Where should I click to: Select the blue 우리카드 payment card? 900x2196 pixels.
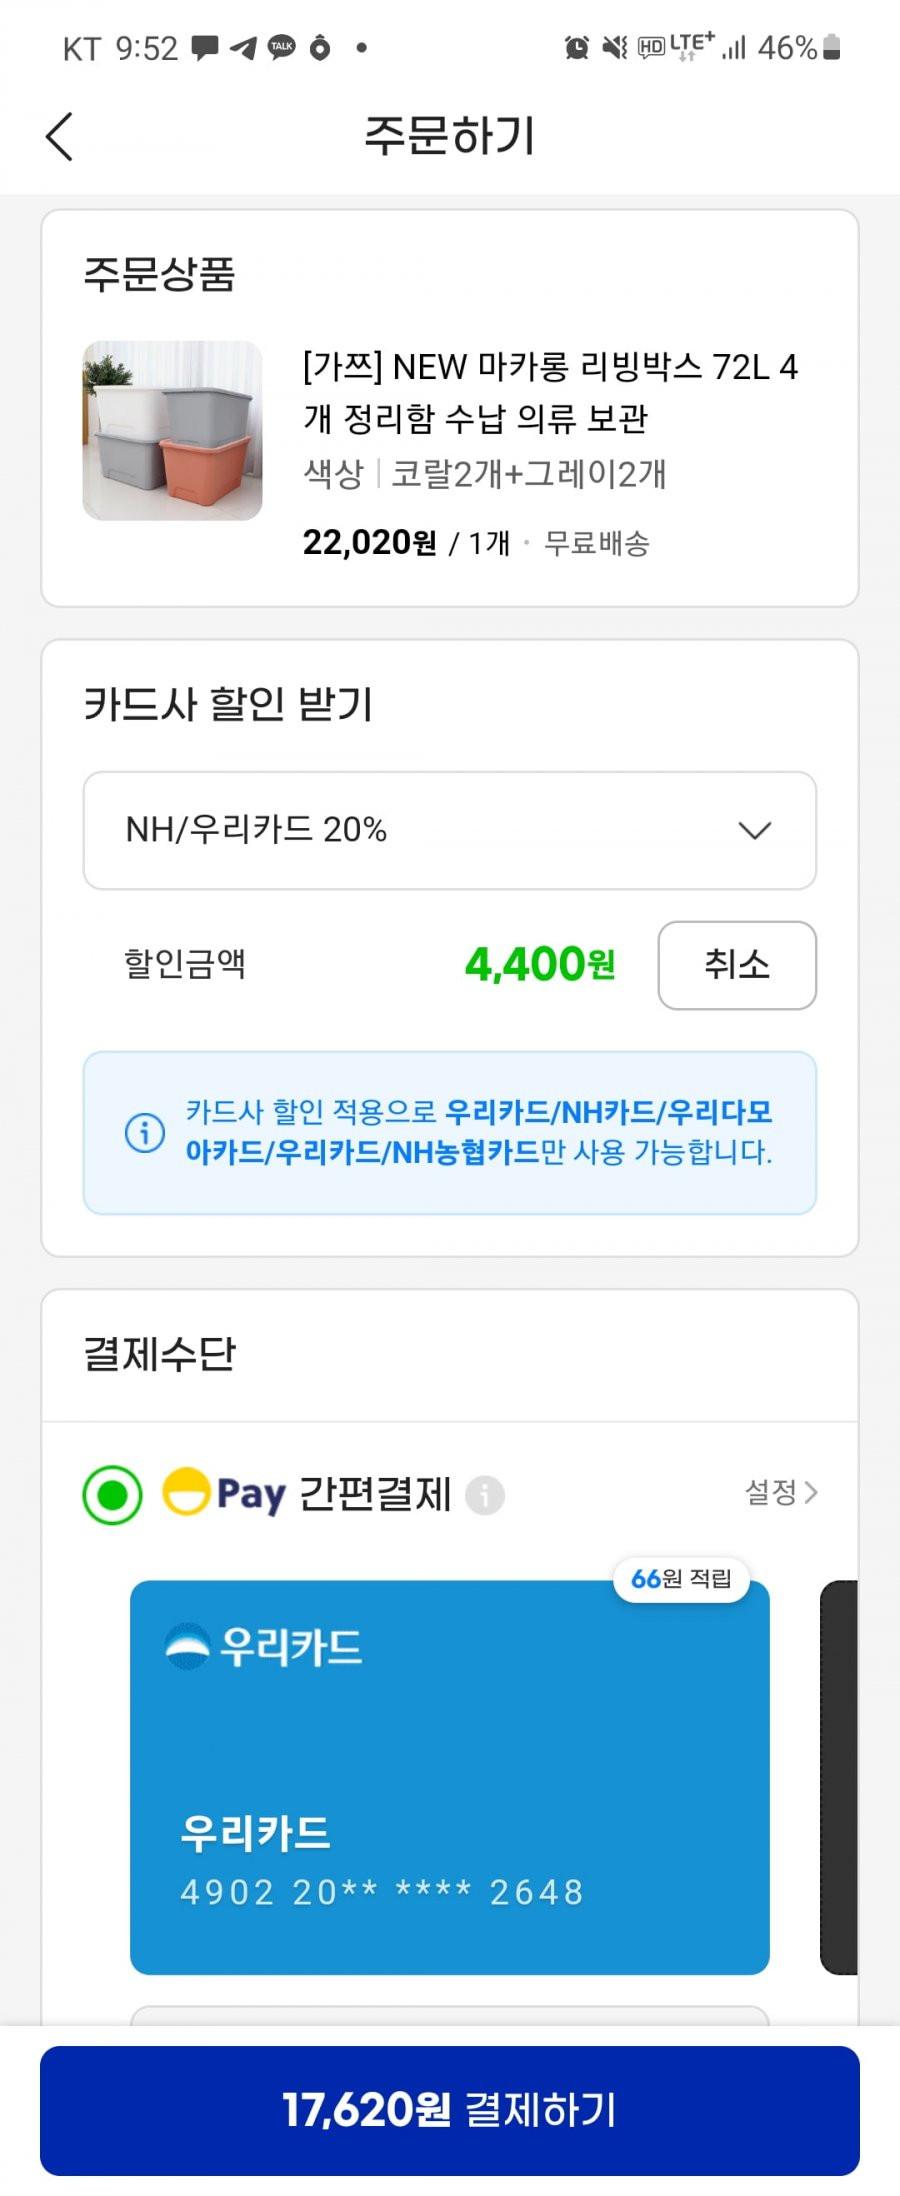click(x=450, y=1777)
